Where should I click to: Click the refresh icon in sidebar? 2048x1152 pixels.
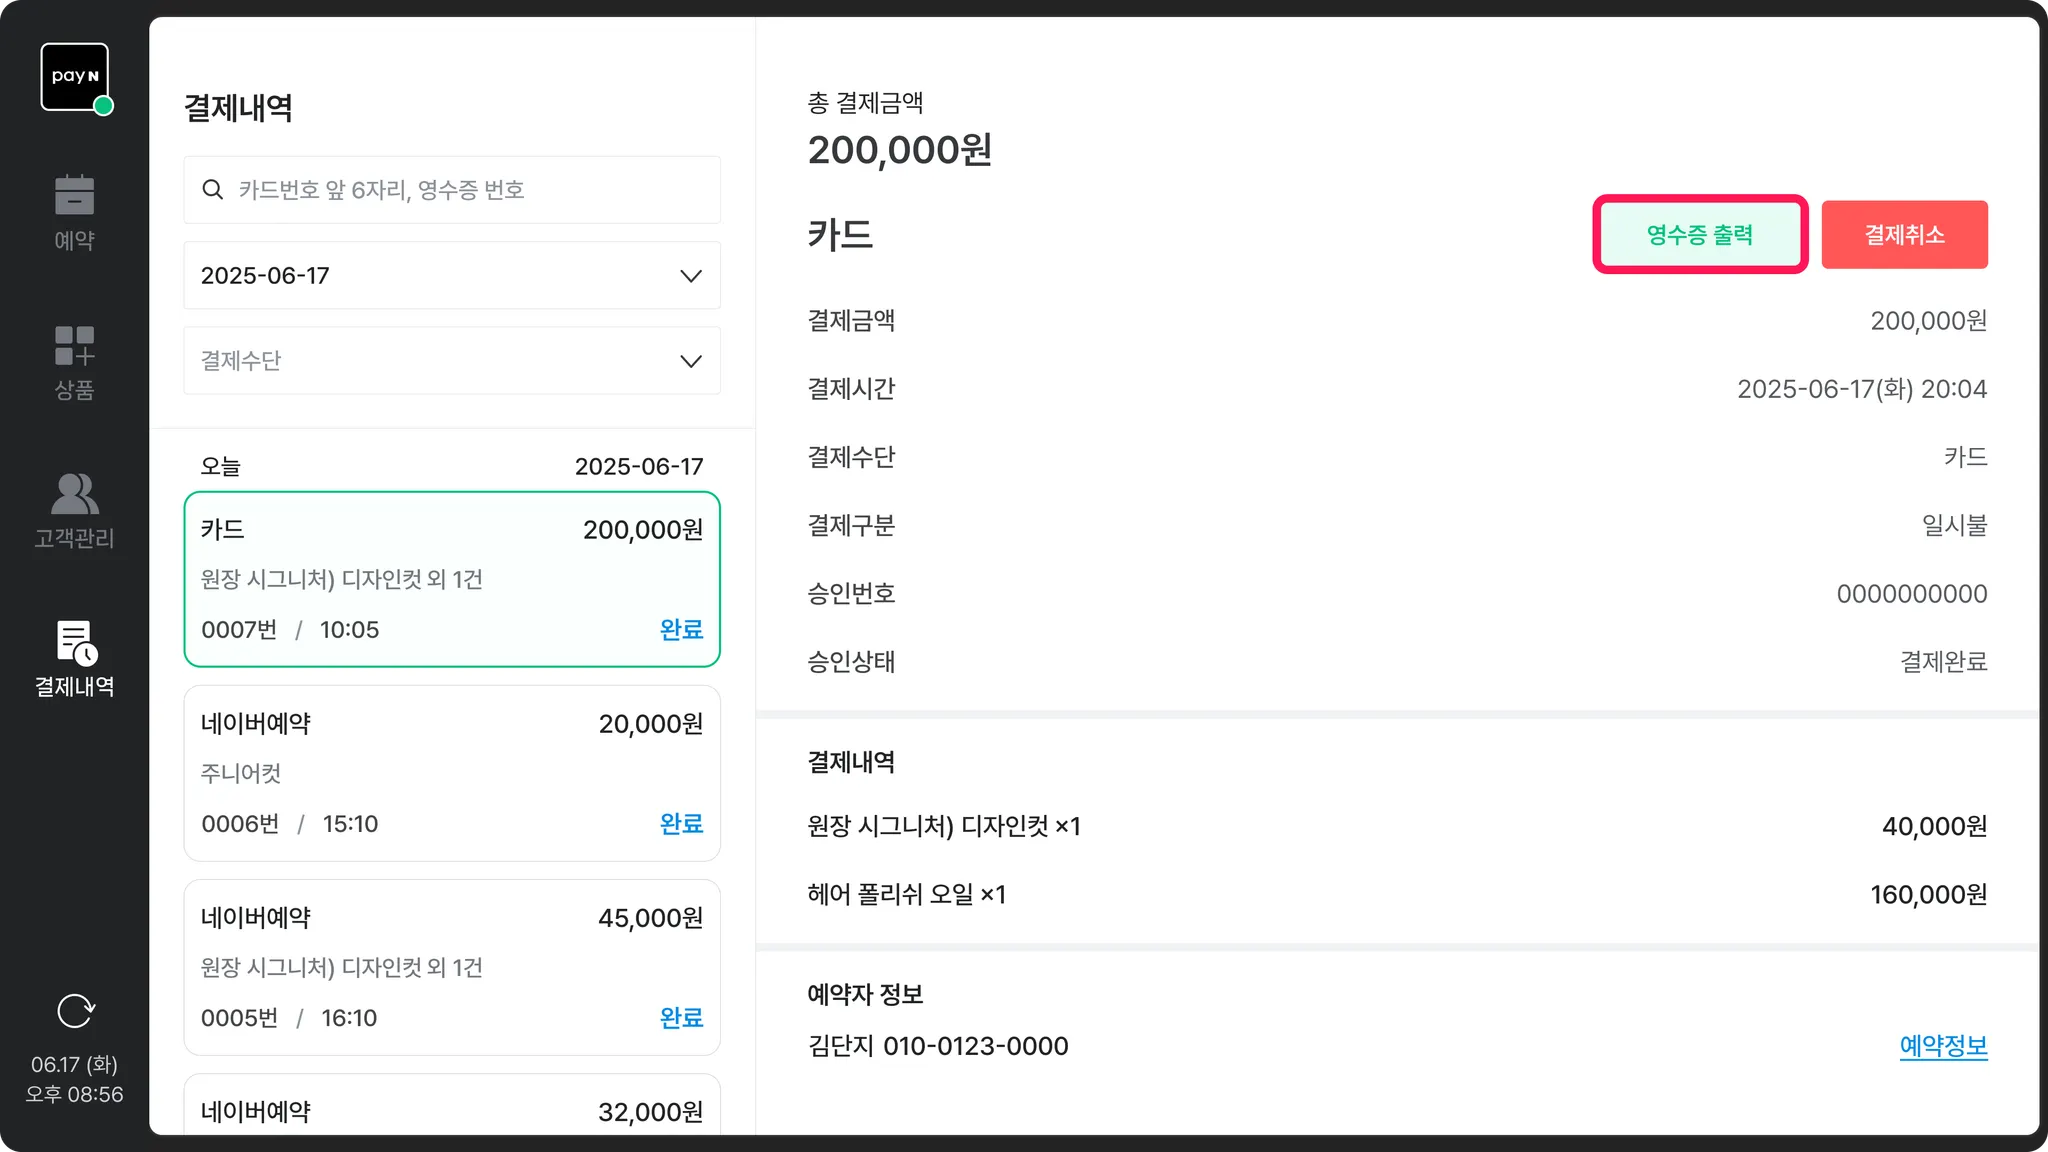[x=75, y=1011]
